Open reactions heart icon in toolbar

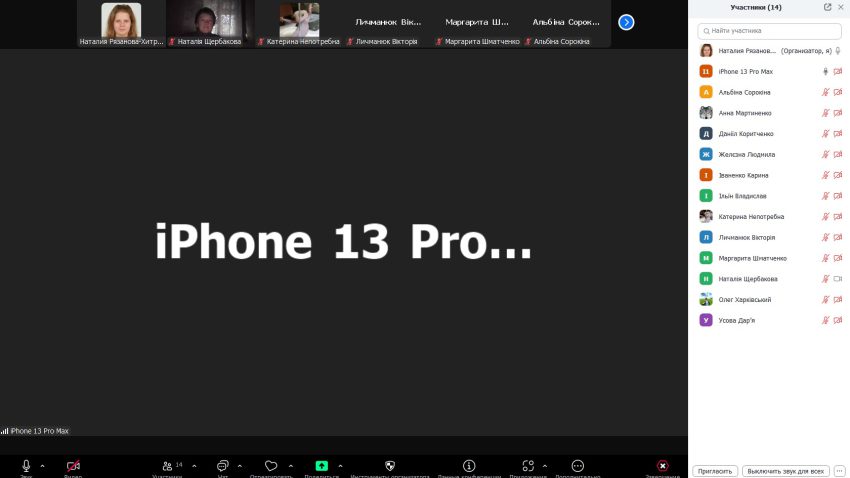click(271, 467)
